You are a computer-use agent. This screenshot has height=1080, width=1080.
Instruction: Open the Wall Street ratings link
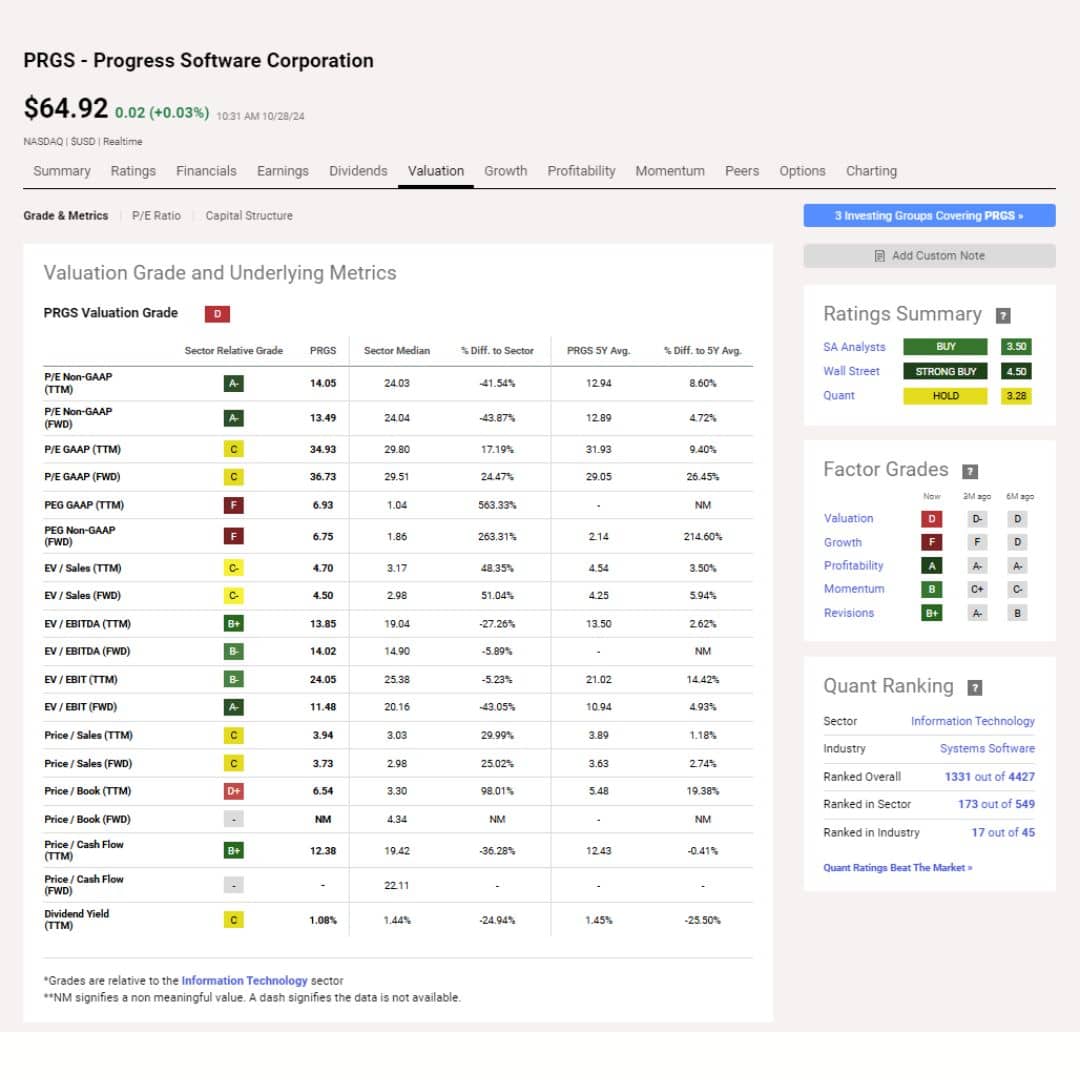click(851, 371)
